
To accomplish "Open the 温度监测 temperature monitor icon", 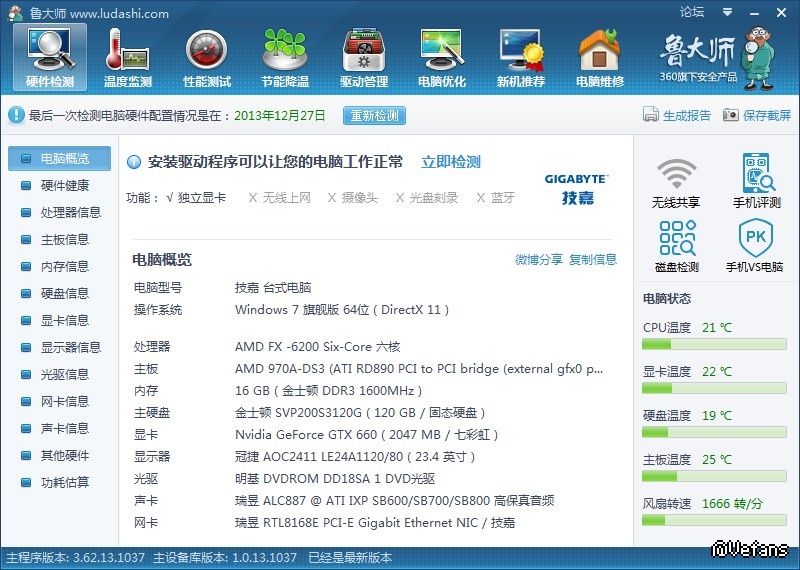I will [128, 57].
